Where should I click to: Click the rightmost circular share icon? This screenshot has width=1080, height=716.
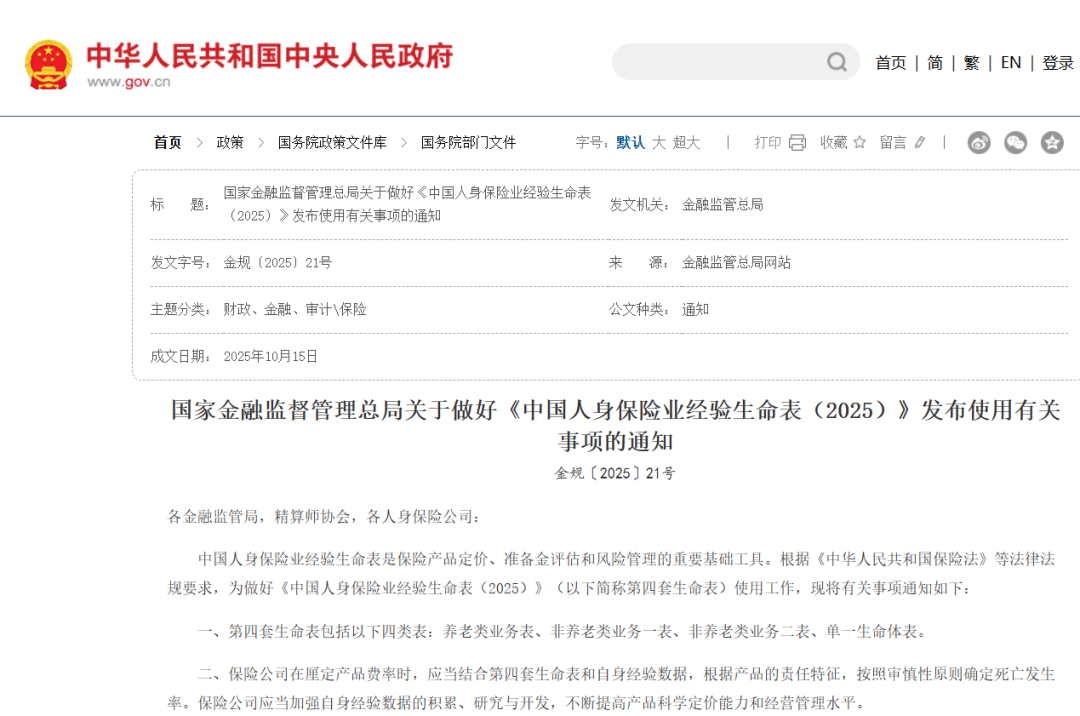point(1052,142)
